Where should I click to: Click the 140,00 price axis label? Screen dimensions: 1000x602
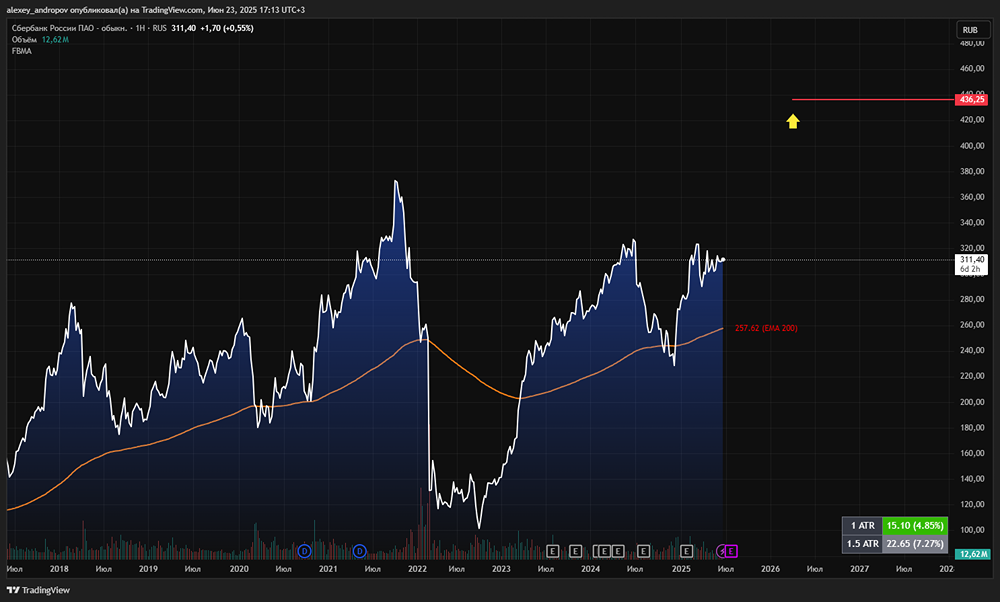point(972,479)
